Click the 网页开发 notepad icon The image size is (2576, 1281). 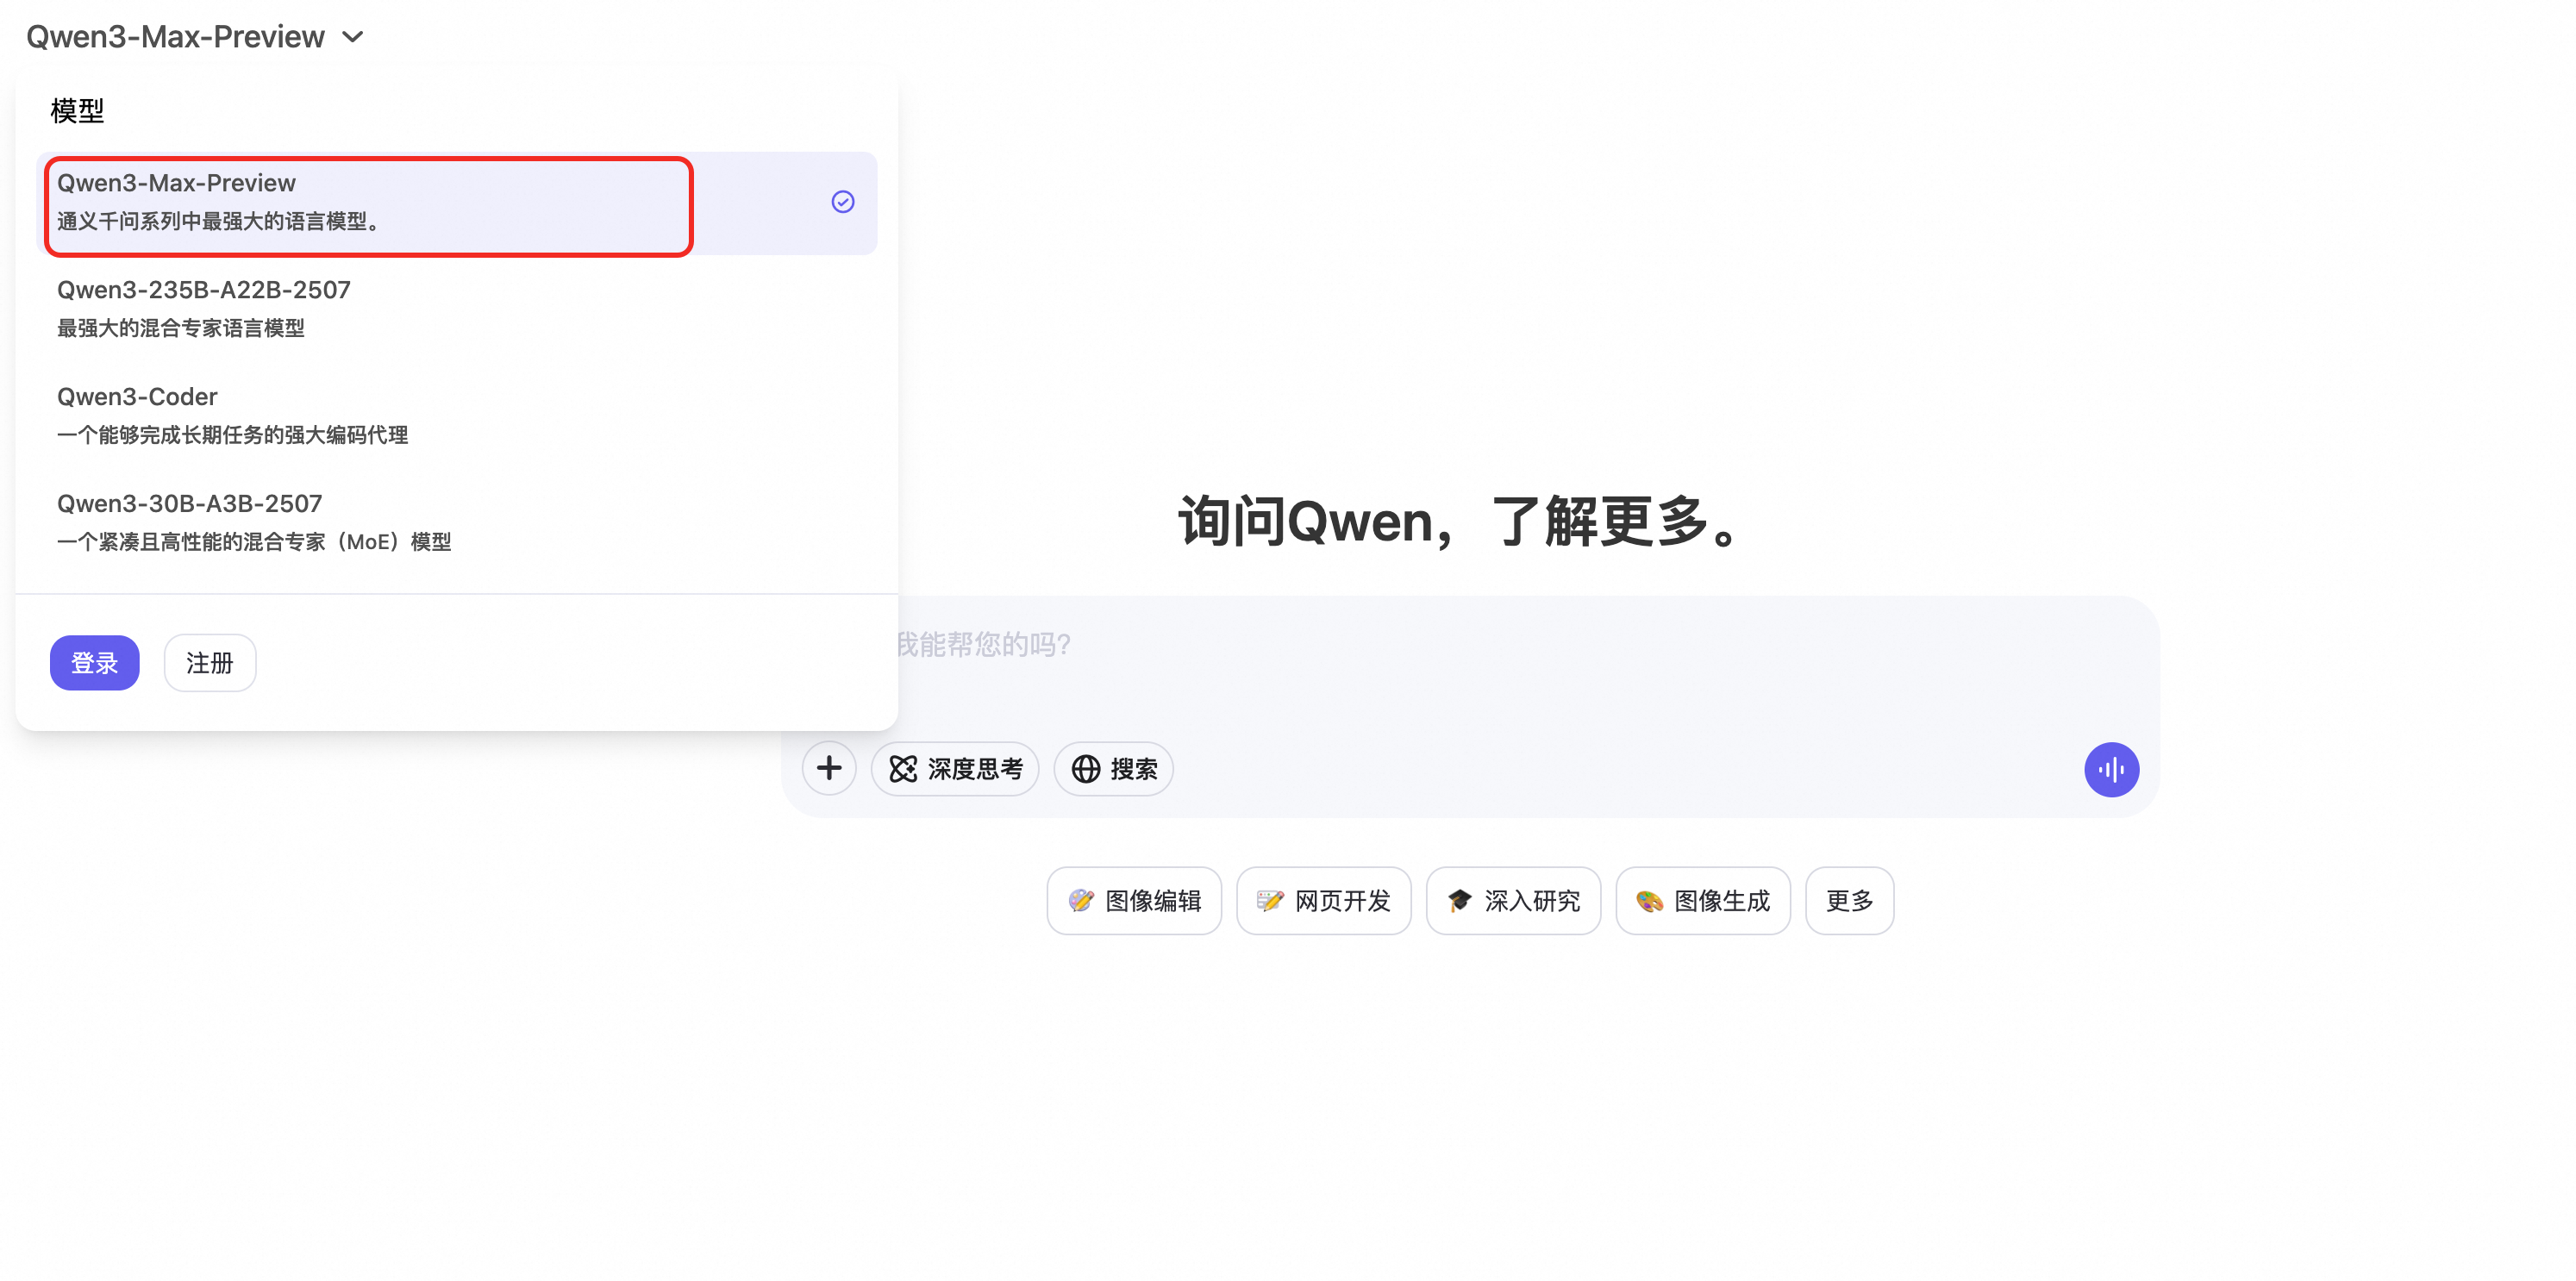[1270, 901]
